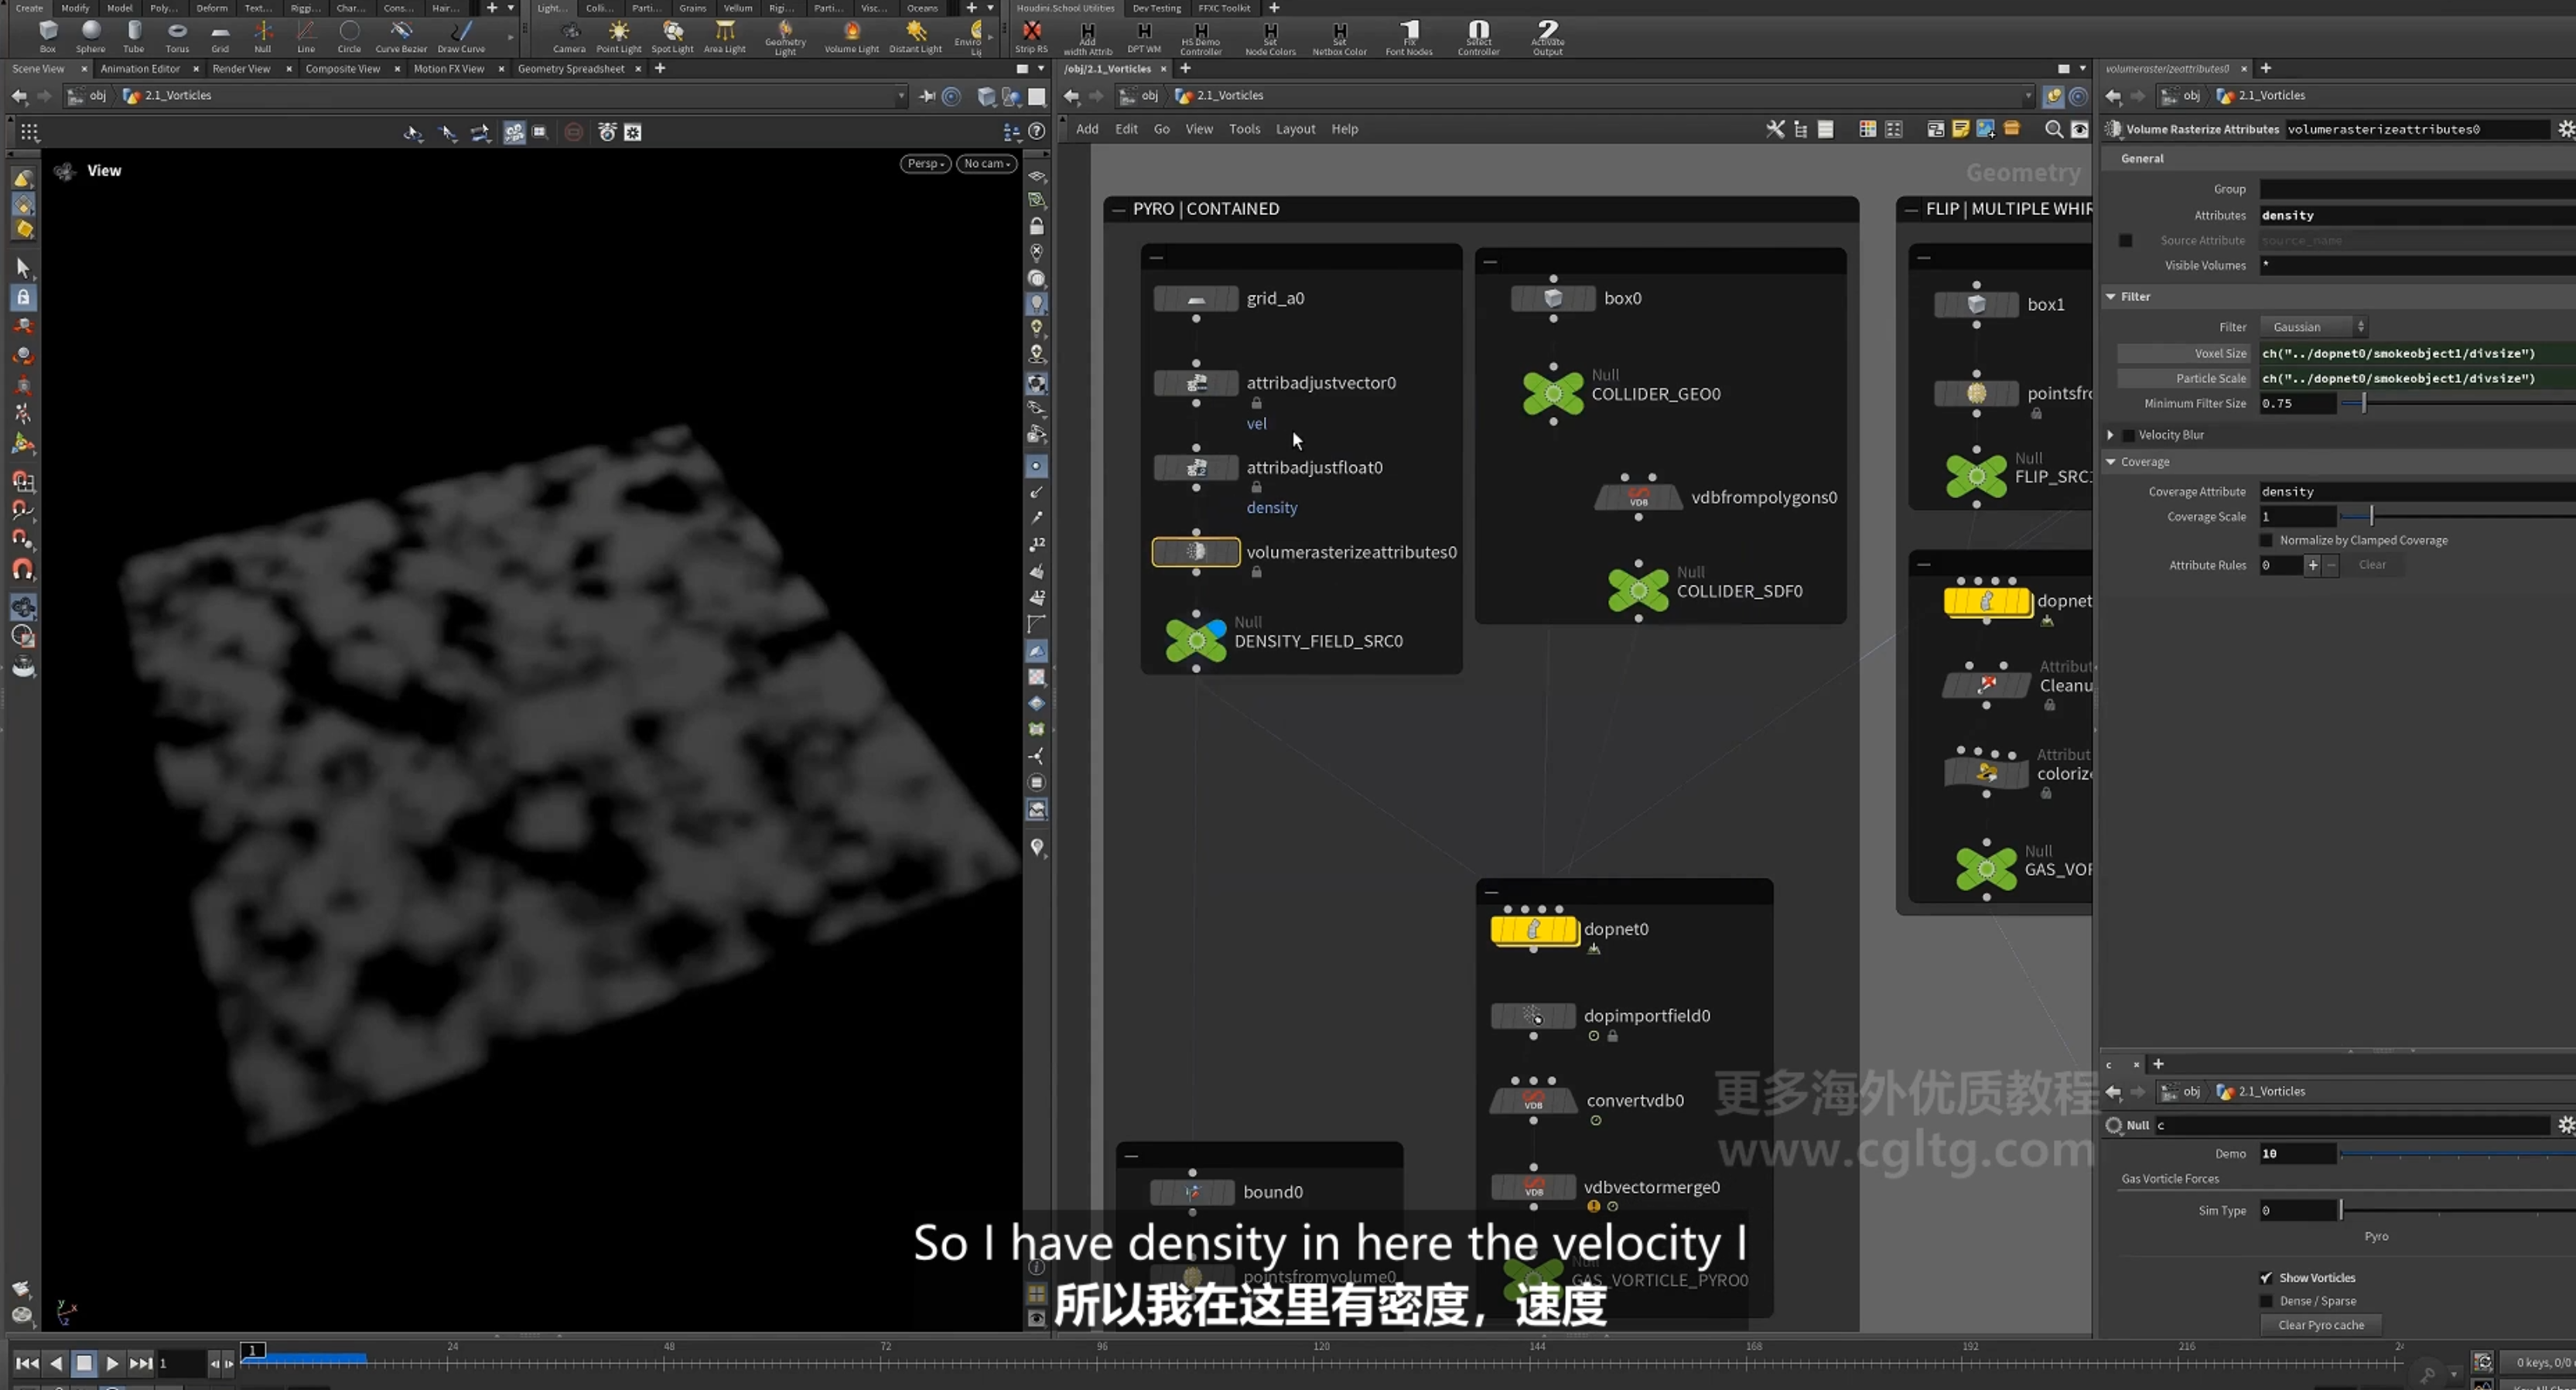The width and height of the screenshot is (2576, 1390).
Task: Switch to the Geometry Spreadsheet tab
Action: pos(571,69)
